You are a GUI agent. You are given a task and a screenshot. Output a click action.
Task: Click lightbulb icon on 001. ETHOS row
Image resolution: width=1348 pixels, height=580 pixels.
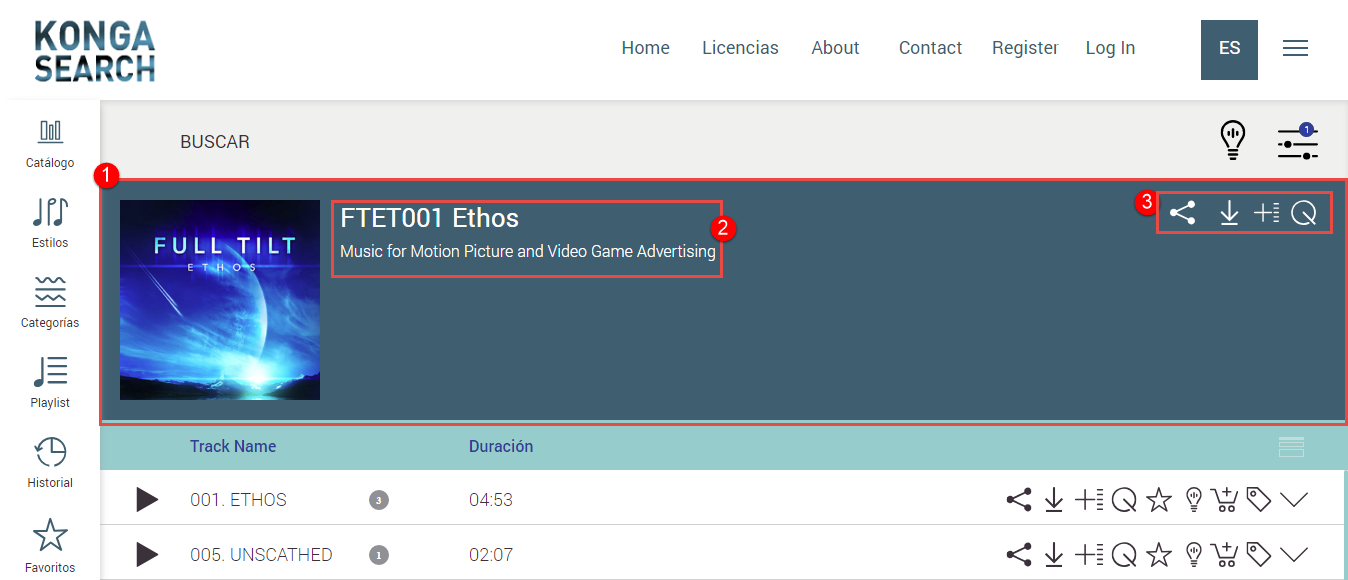click(1193, 499)
